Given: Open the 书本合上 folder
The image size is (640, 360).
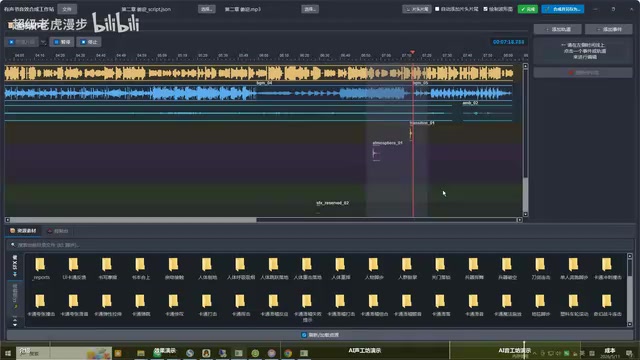Looking at the screenshot, I should [x=140, y=268].
